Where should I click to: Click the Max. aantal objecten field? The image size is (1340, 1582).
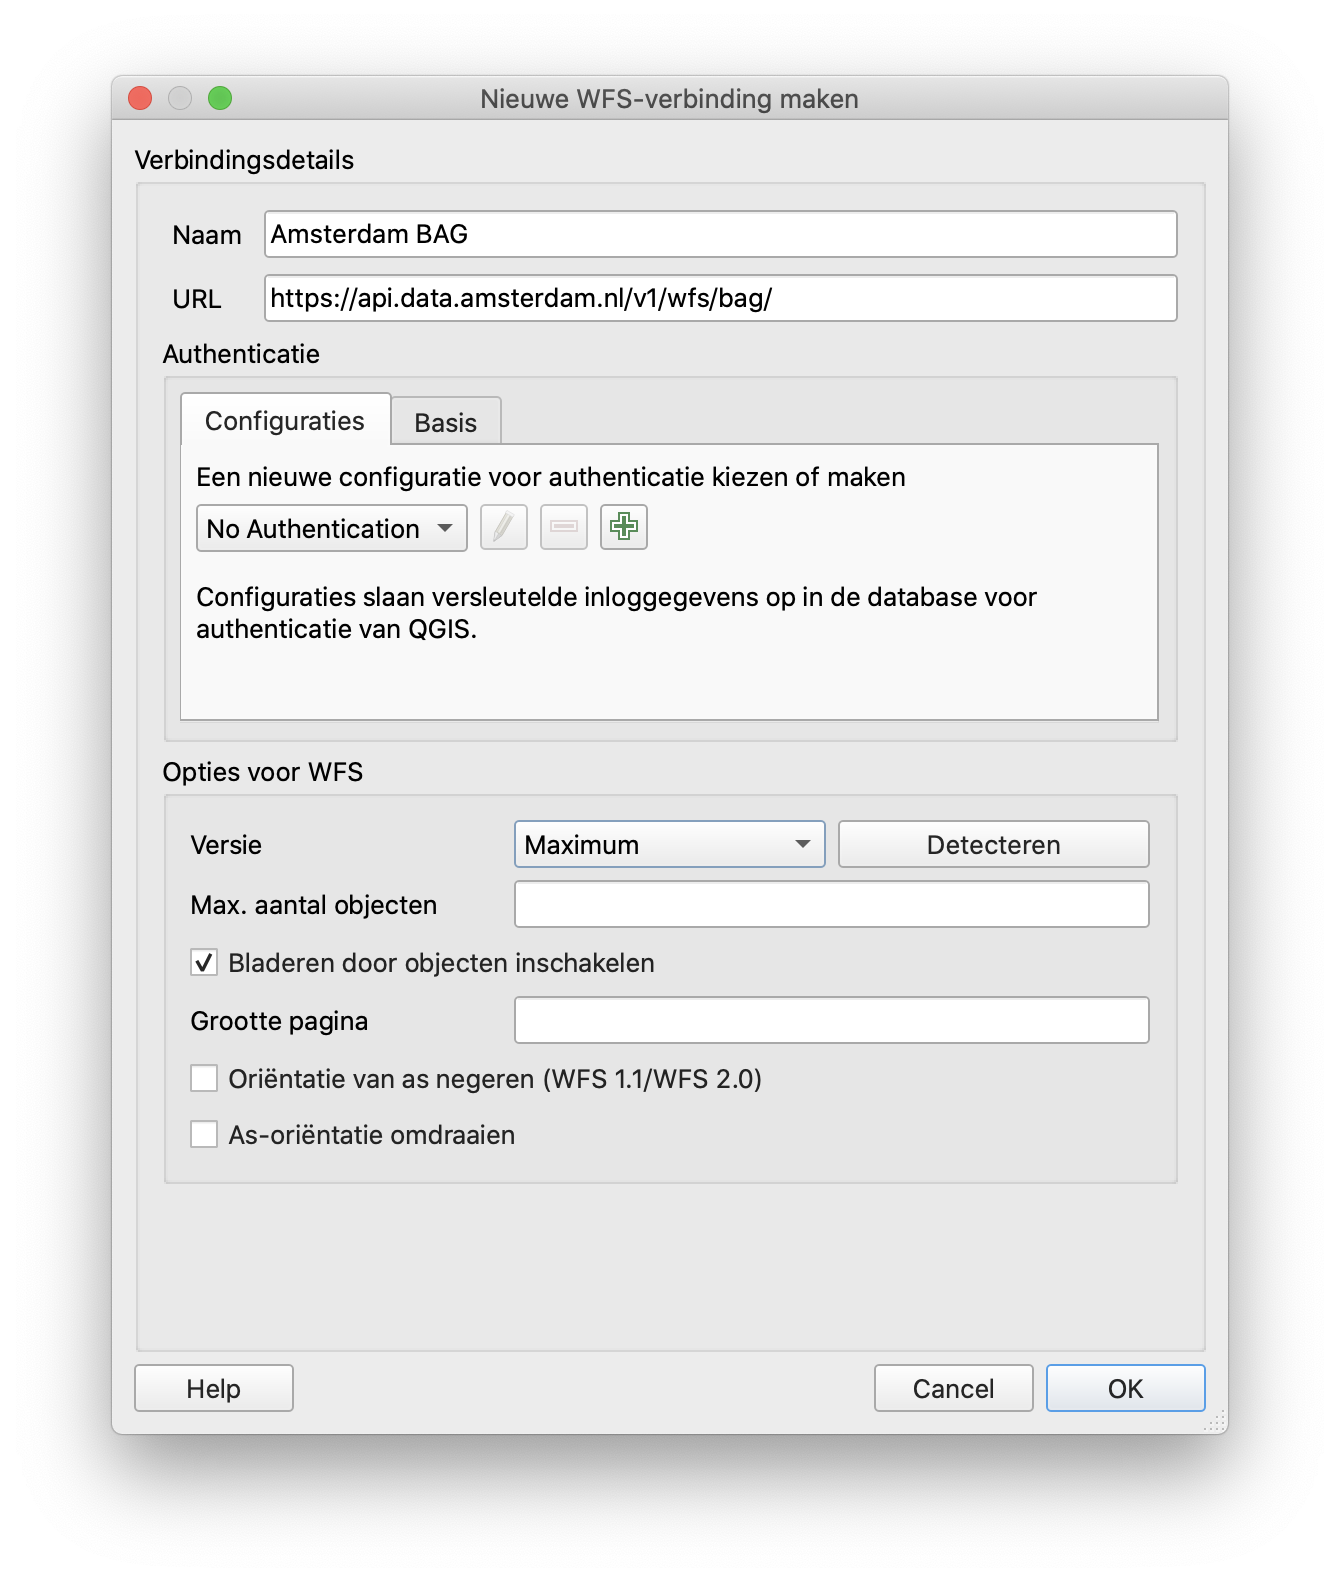coord(831,905)
